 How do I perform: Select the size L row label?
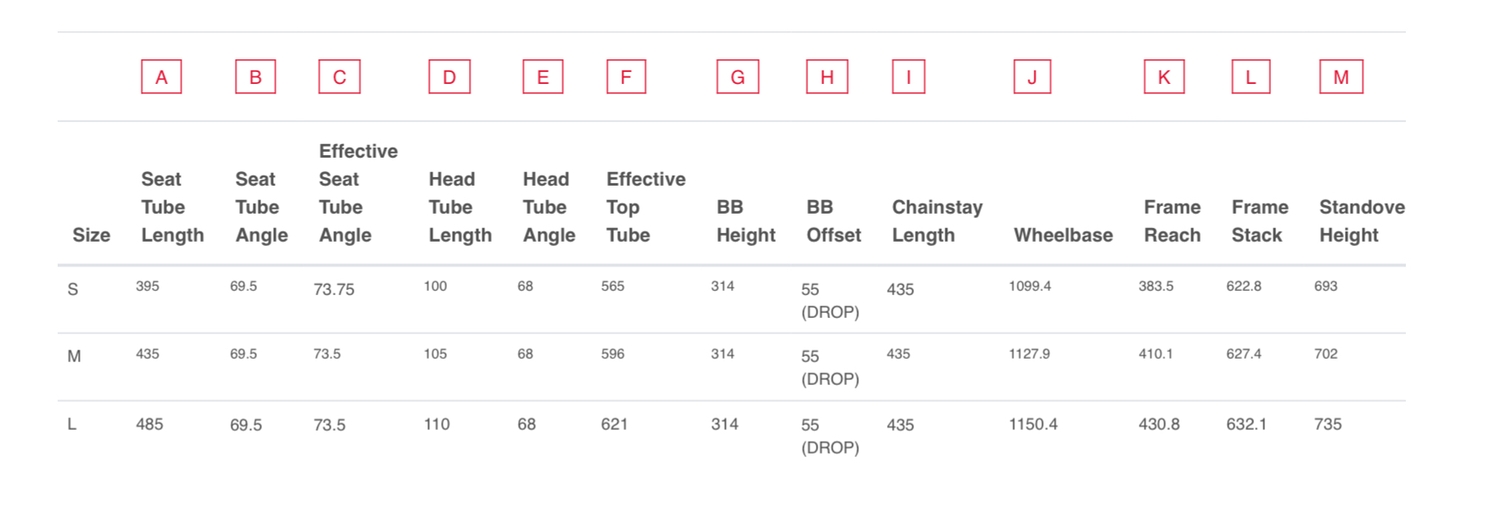coord(71,424)
